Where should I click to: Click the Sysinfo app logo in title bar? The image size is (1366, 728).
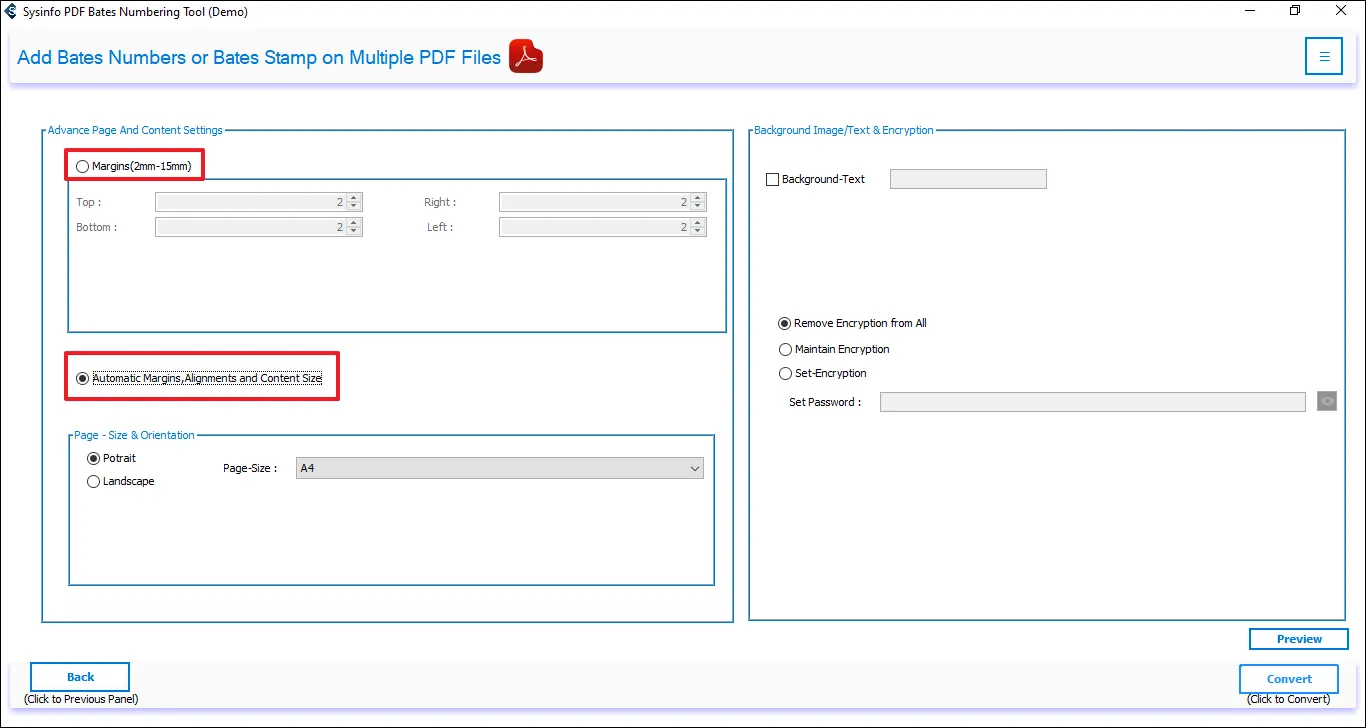click(11, 11)
